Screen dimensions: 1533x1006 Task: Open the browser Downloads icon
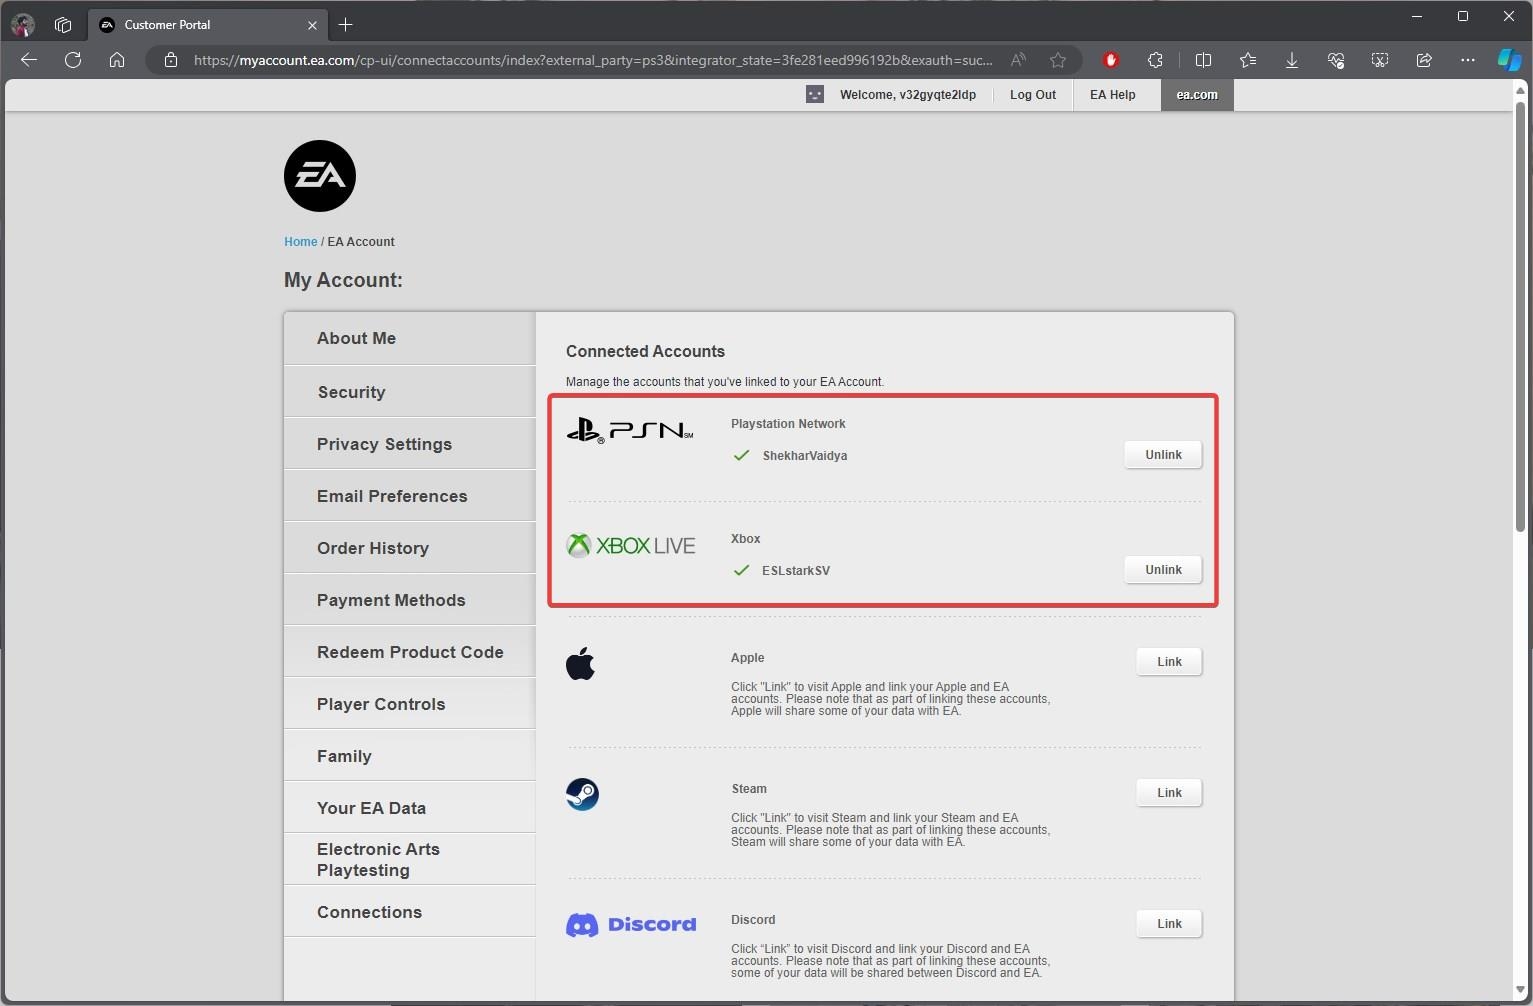[1291, 60]
